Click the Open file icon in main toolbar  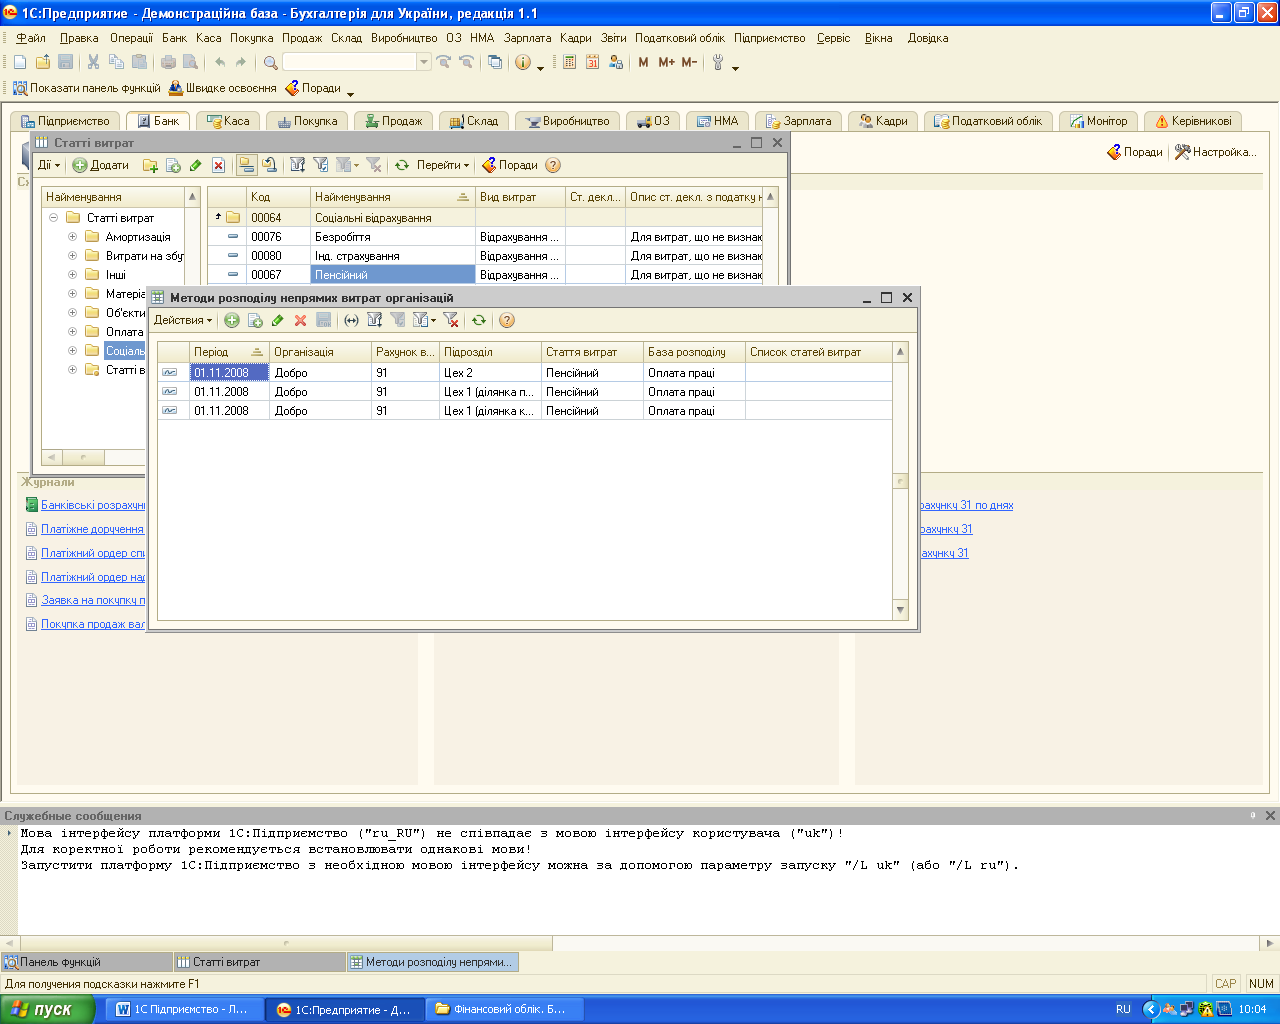click(42, 62)
